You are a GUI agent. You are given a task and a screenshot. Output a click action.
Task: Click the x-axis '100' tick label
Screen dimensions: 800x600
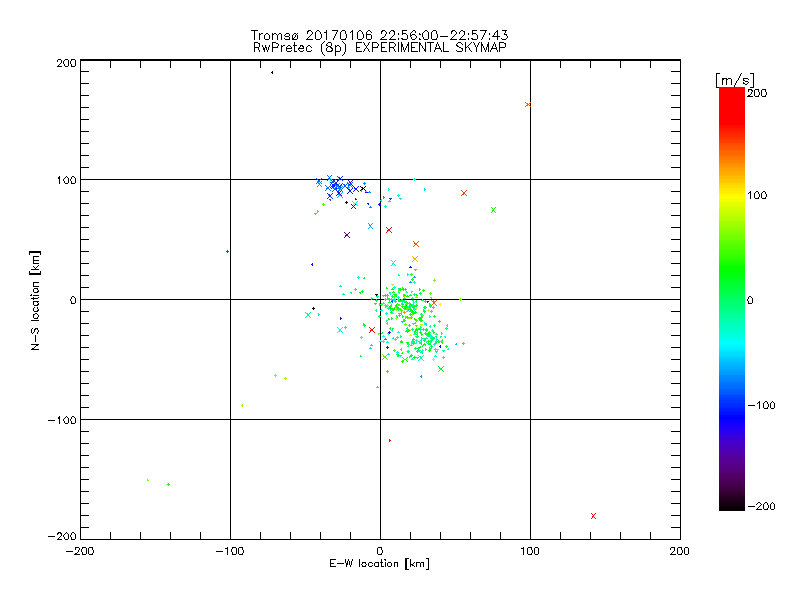coord(530,551)
